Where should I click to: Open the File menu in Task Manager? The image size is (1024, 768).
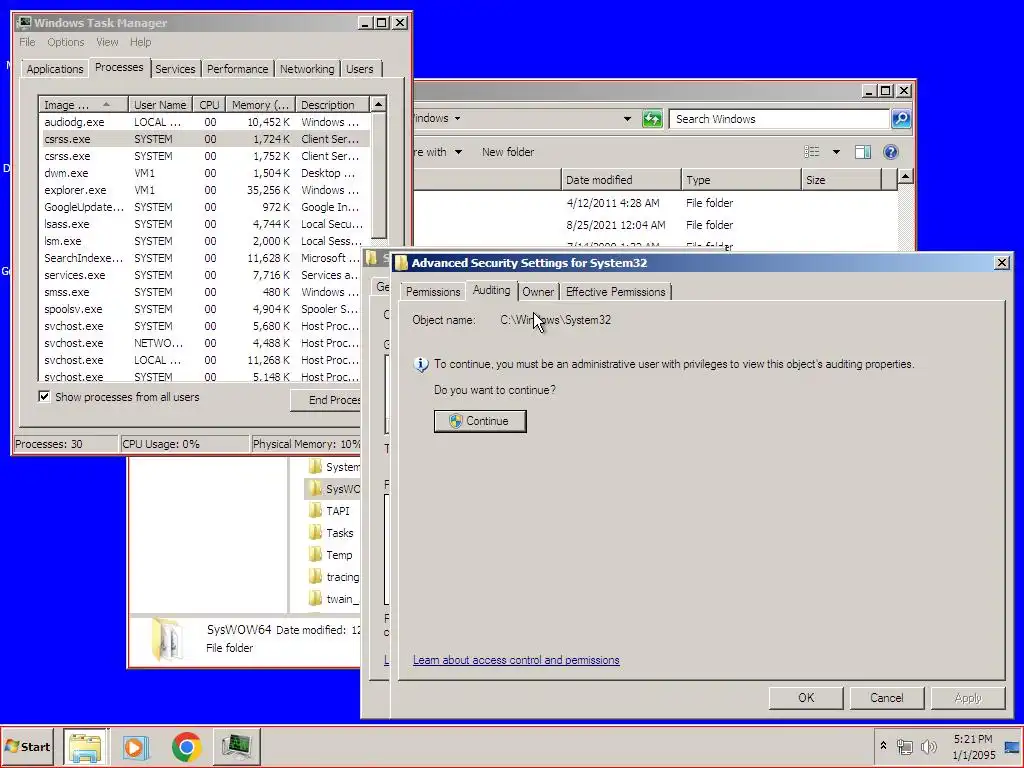point(27,42)
